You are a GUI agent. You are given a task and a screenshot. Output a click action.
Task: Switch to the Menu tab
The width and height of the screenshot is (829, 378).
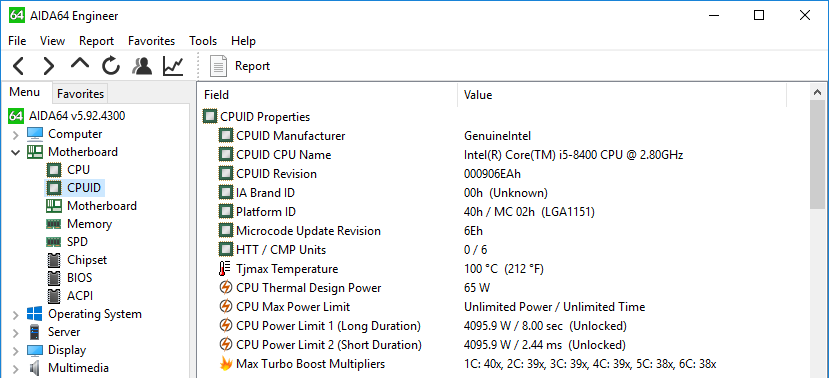point(25,92)
